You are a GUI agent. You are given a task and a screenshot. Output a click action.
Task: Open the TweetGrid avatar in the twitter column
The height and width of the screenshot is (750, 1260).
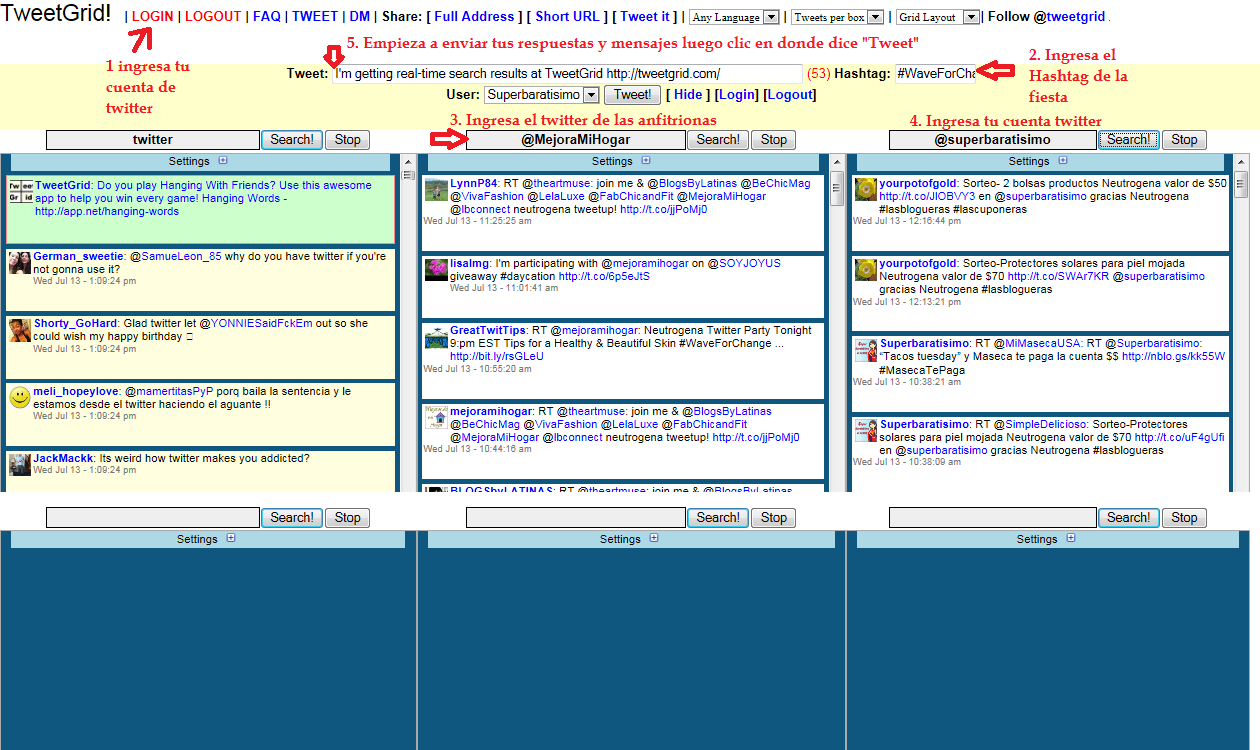(20, 192)
